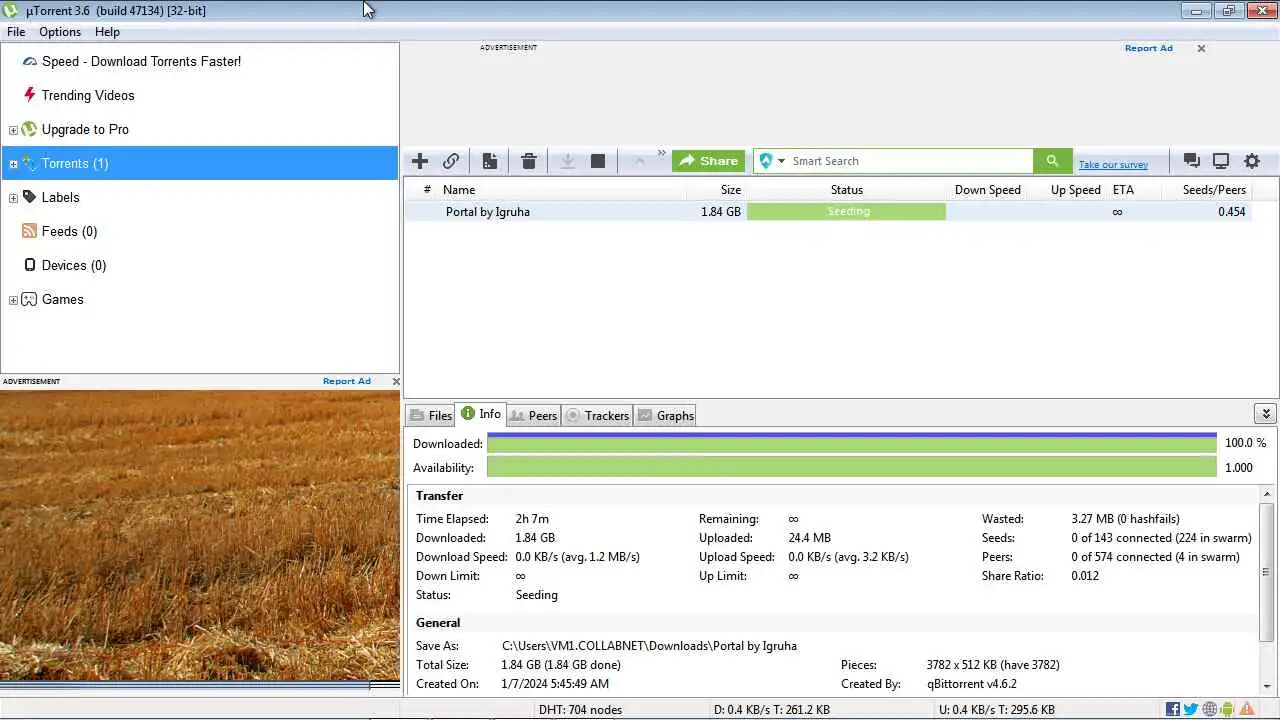The width and height of the screenshot is (1280, 720).
Task: Click the globe network status icon
Action: pyautogui.click(x=1210, y=709)
